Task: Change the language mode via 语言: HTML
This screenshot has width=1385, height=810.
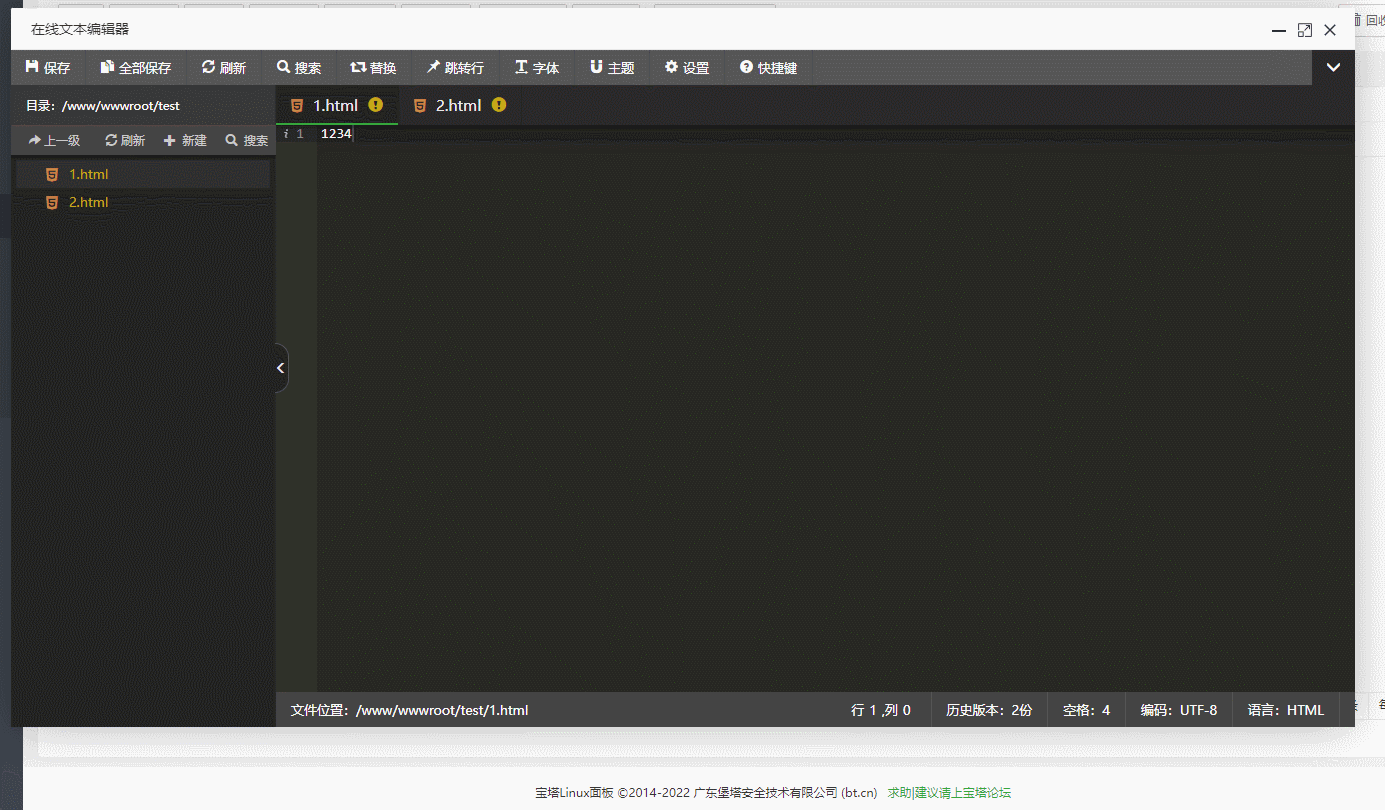Action: (x=1286, y=710)
